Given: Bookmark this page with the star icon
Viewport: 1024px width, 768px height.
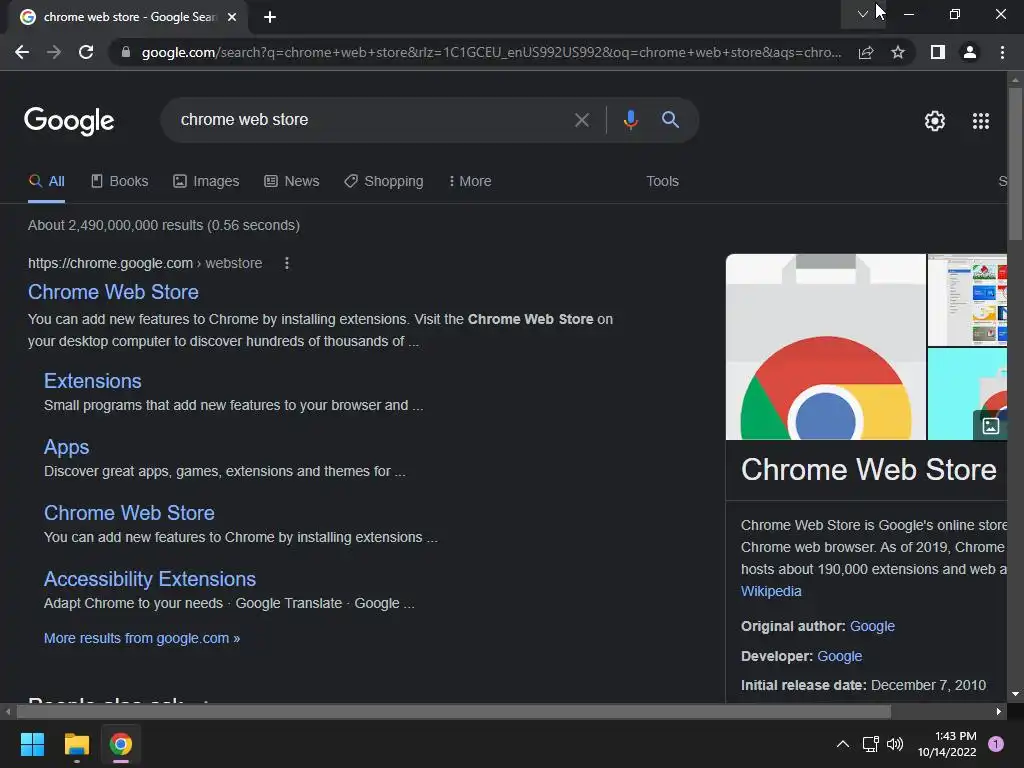Looking at the screenshot, I should click(x=898, y=52).
